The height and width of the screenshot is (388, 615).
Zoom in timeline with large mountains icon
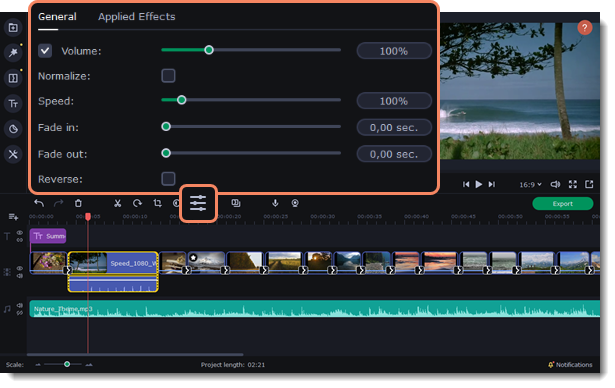[x=89, y=365]
